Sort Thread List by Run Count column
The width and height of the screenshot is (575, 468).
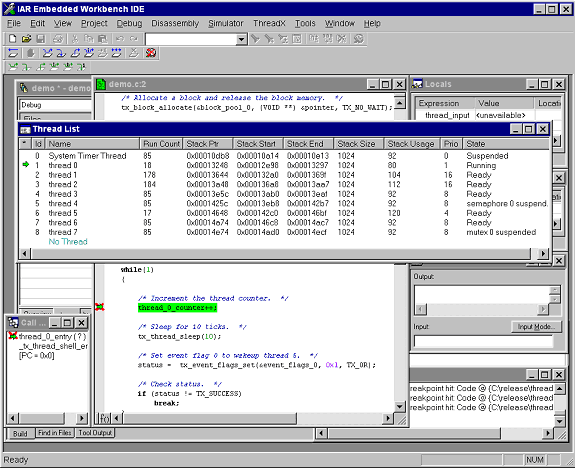[162, 144]
